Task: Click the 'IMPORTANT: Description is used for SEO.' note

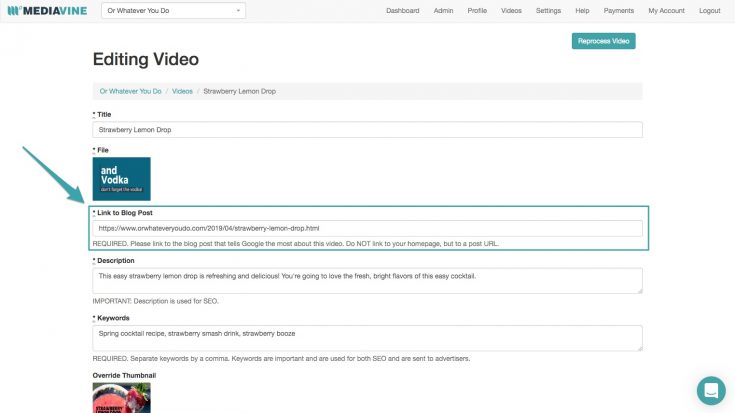Action: 155,301
